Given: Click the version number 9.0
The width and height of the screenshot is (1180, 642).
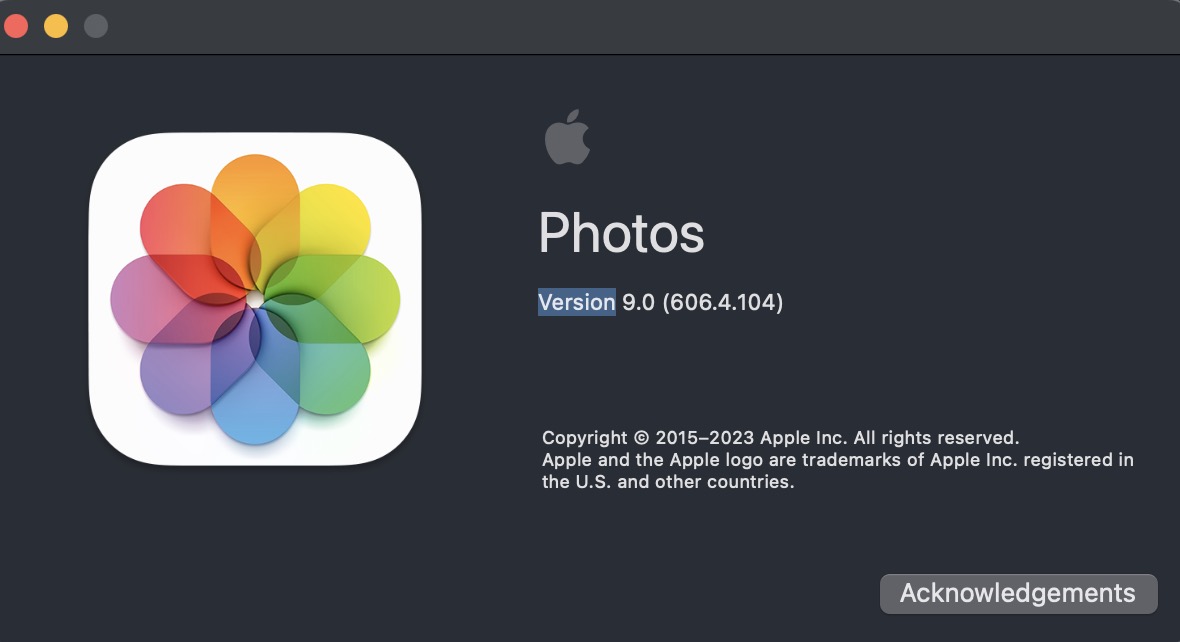Looking at the screenshot, I should (x=638, y=302).
